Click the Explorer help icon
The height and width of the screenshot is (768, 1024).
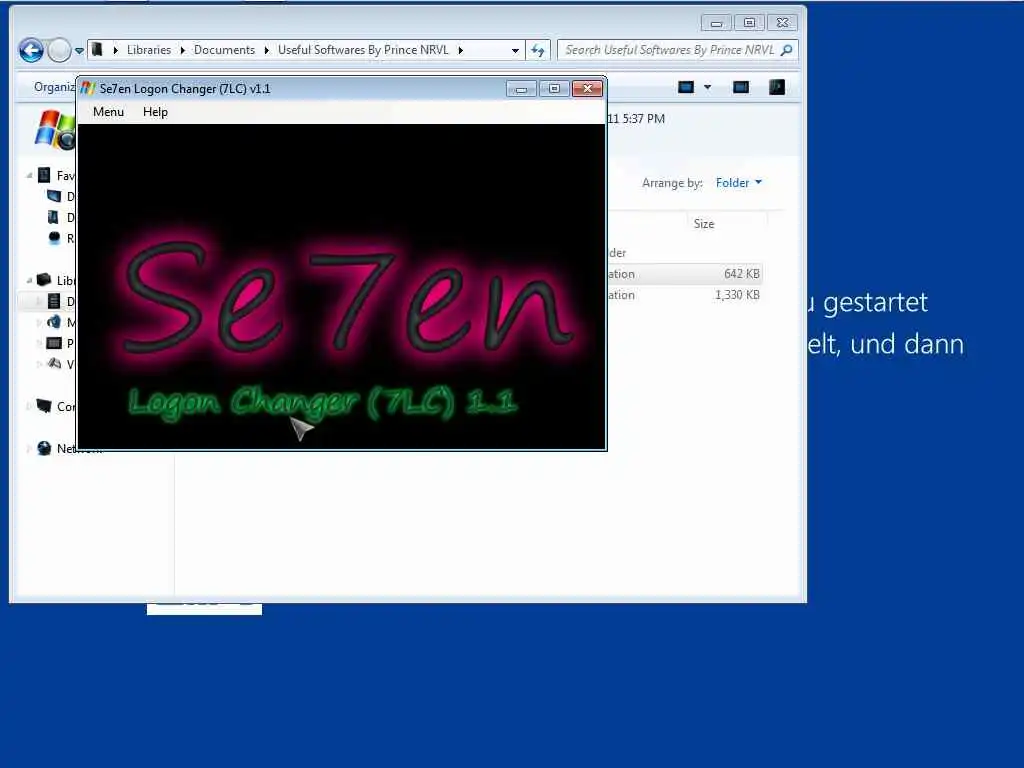tap(776, 87)
